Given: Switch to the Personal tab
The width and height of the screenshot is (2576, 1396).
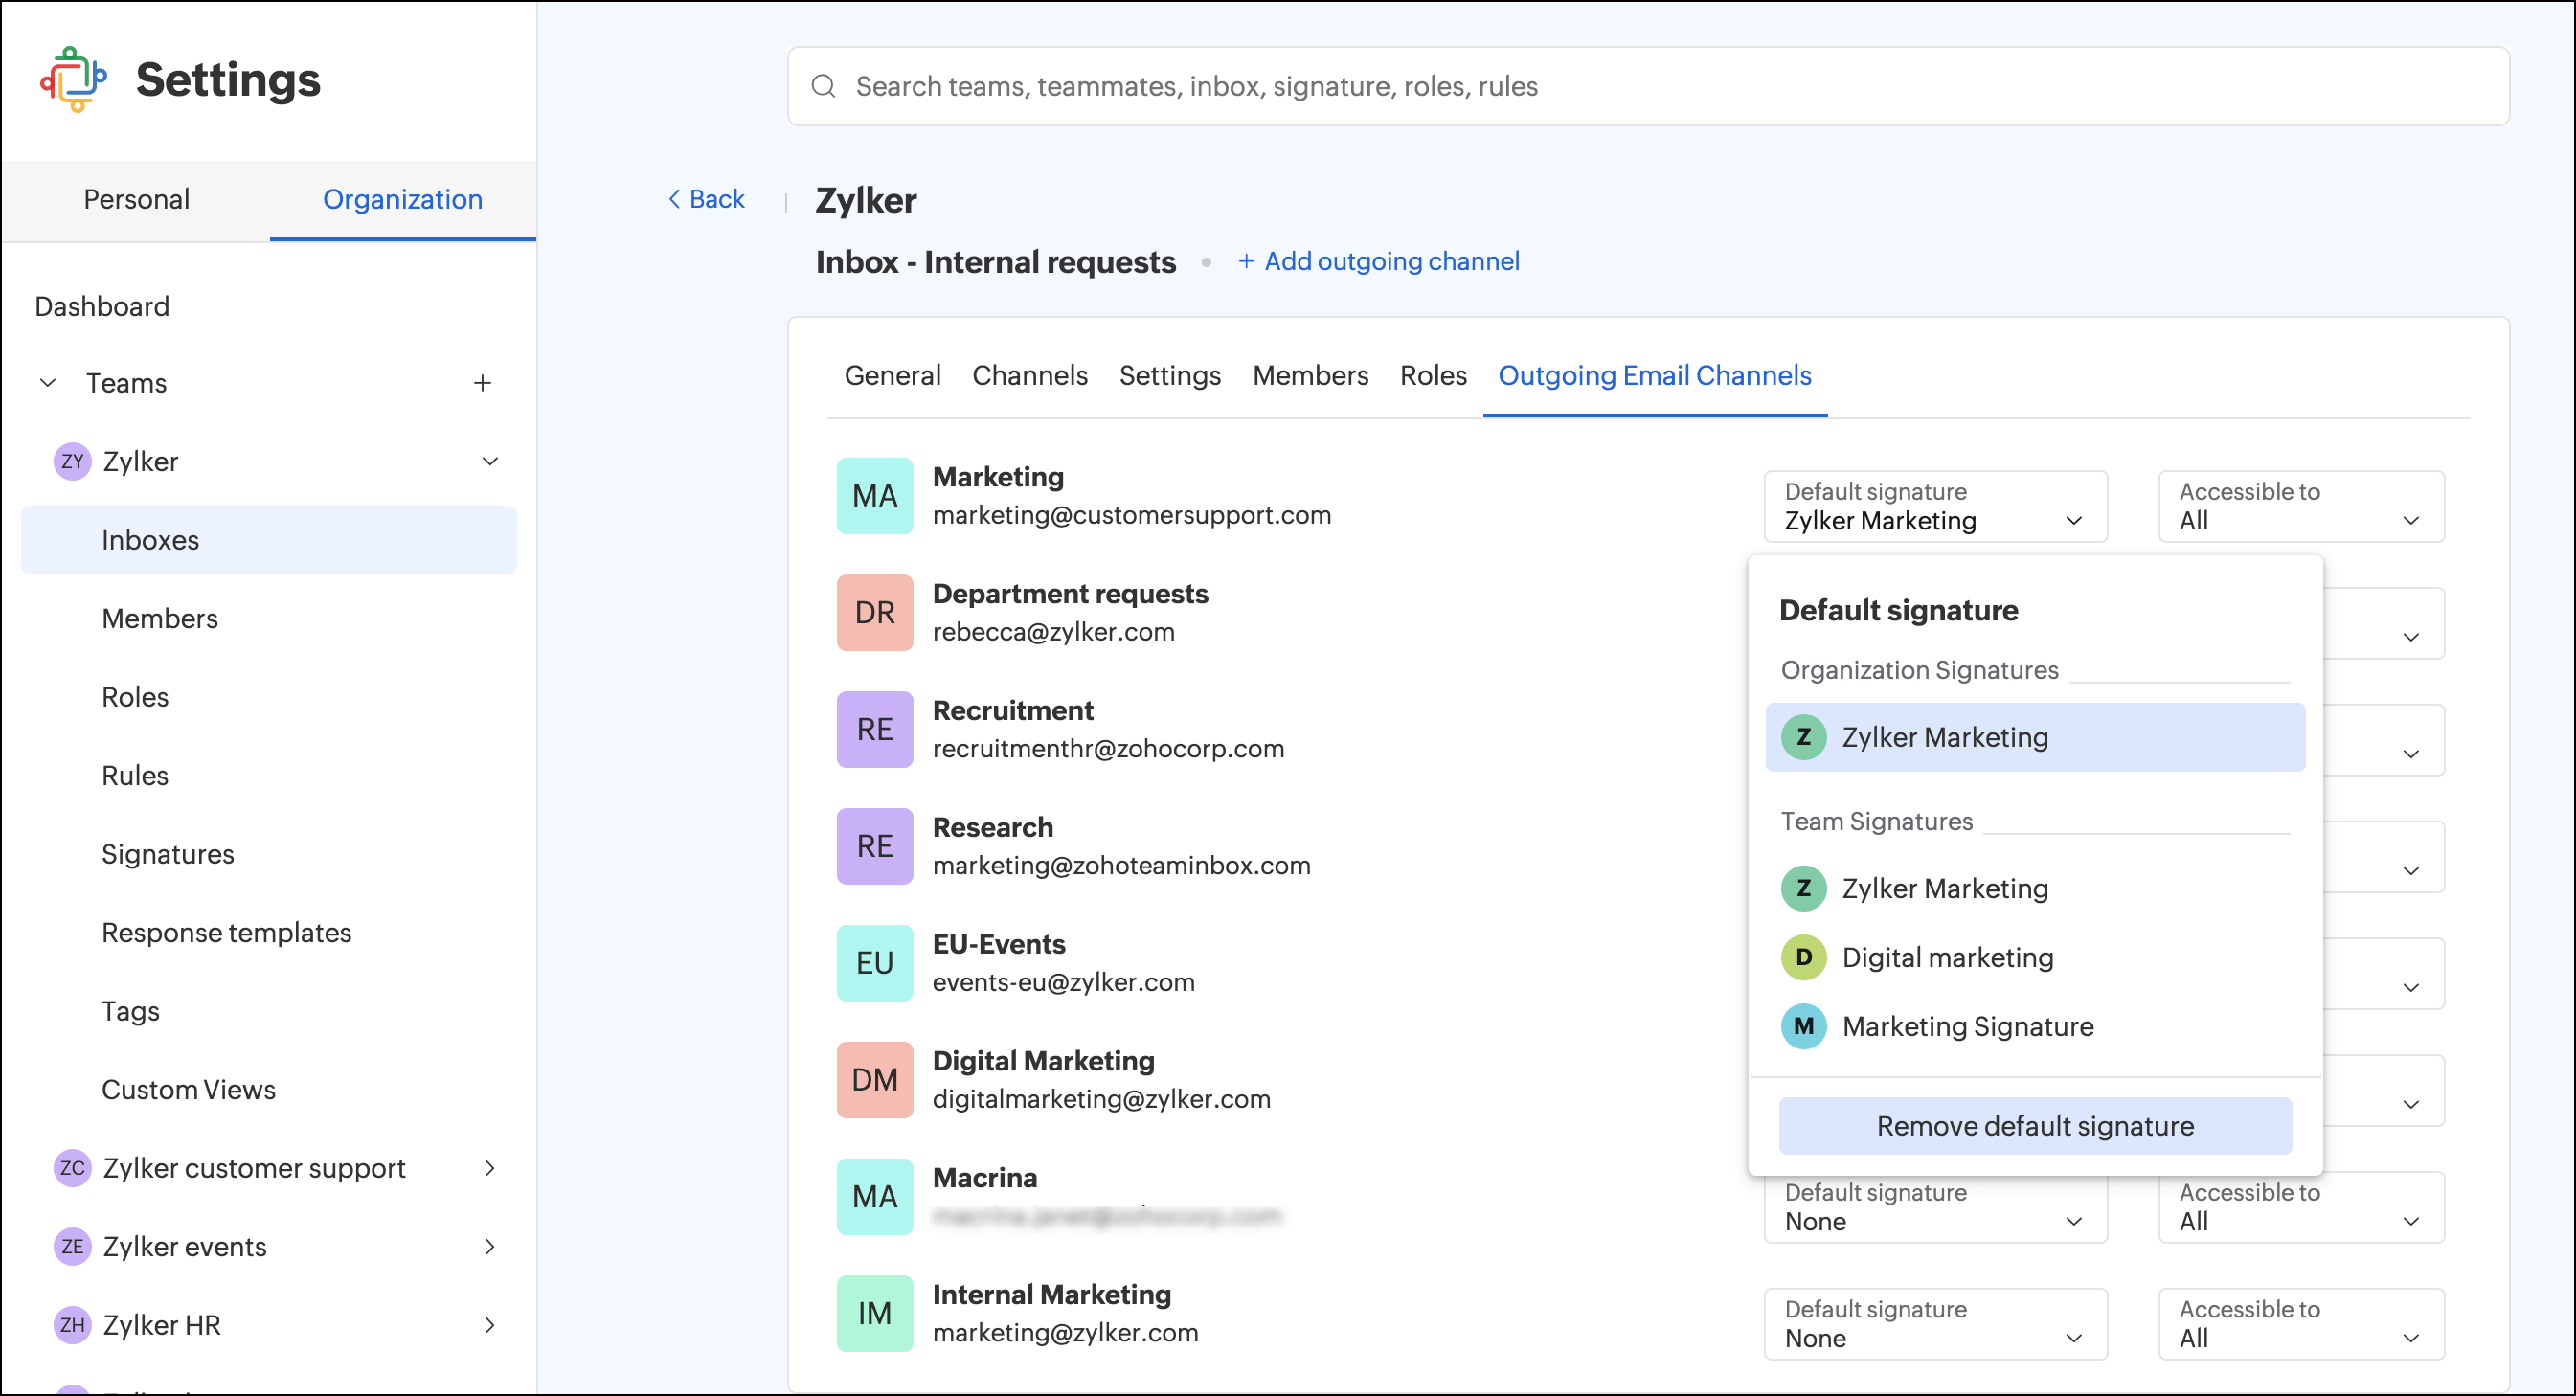Looking at the screenshot, I should click(x=136, y=199).
